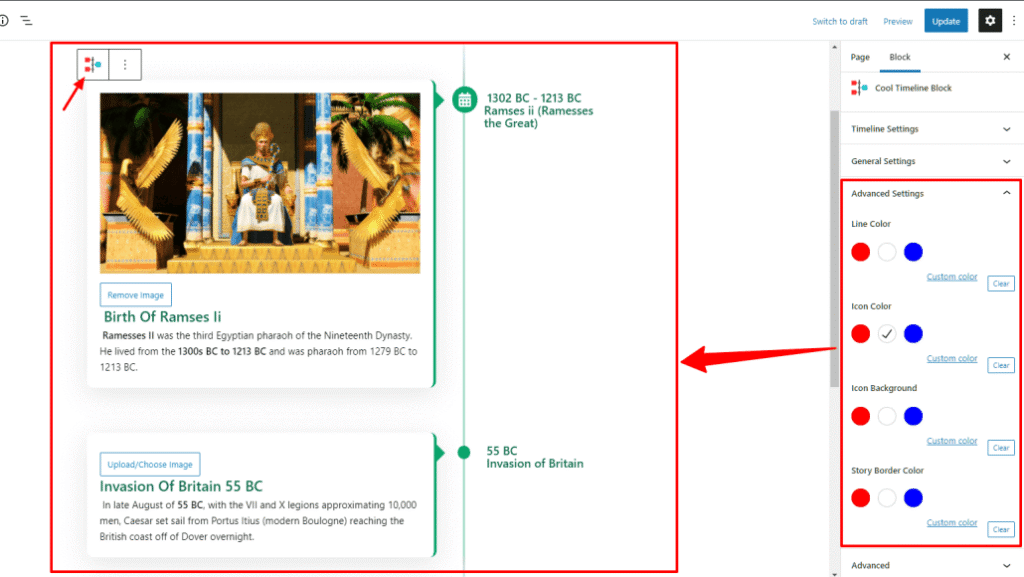Expand the Timeline Settings section
Screen dimensions: 1024x577
[930, 128]
